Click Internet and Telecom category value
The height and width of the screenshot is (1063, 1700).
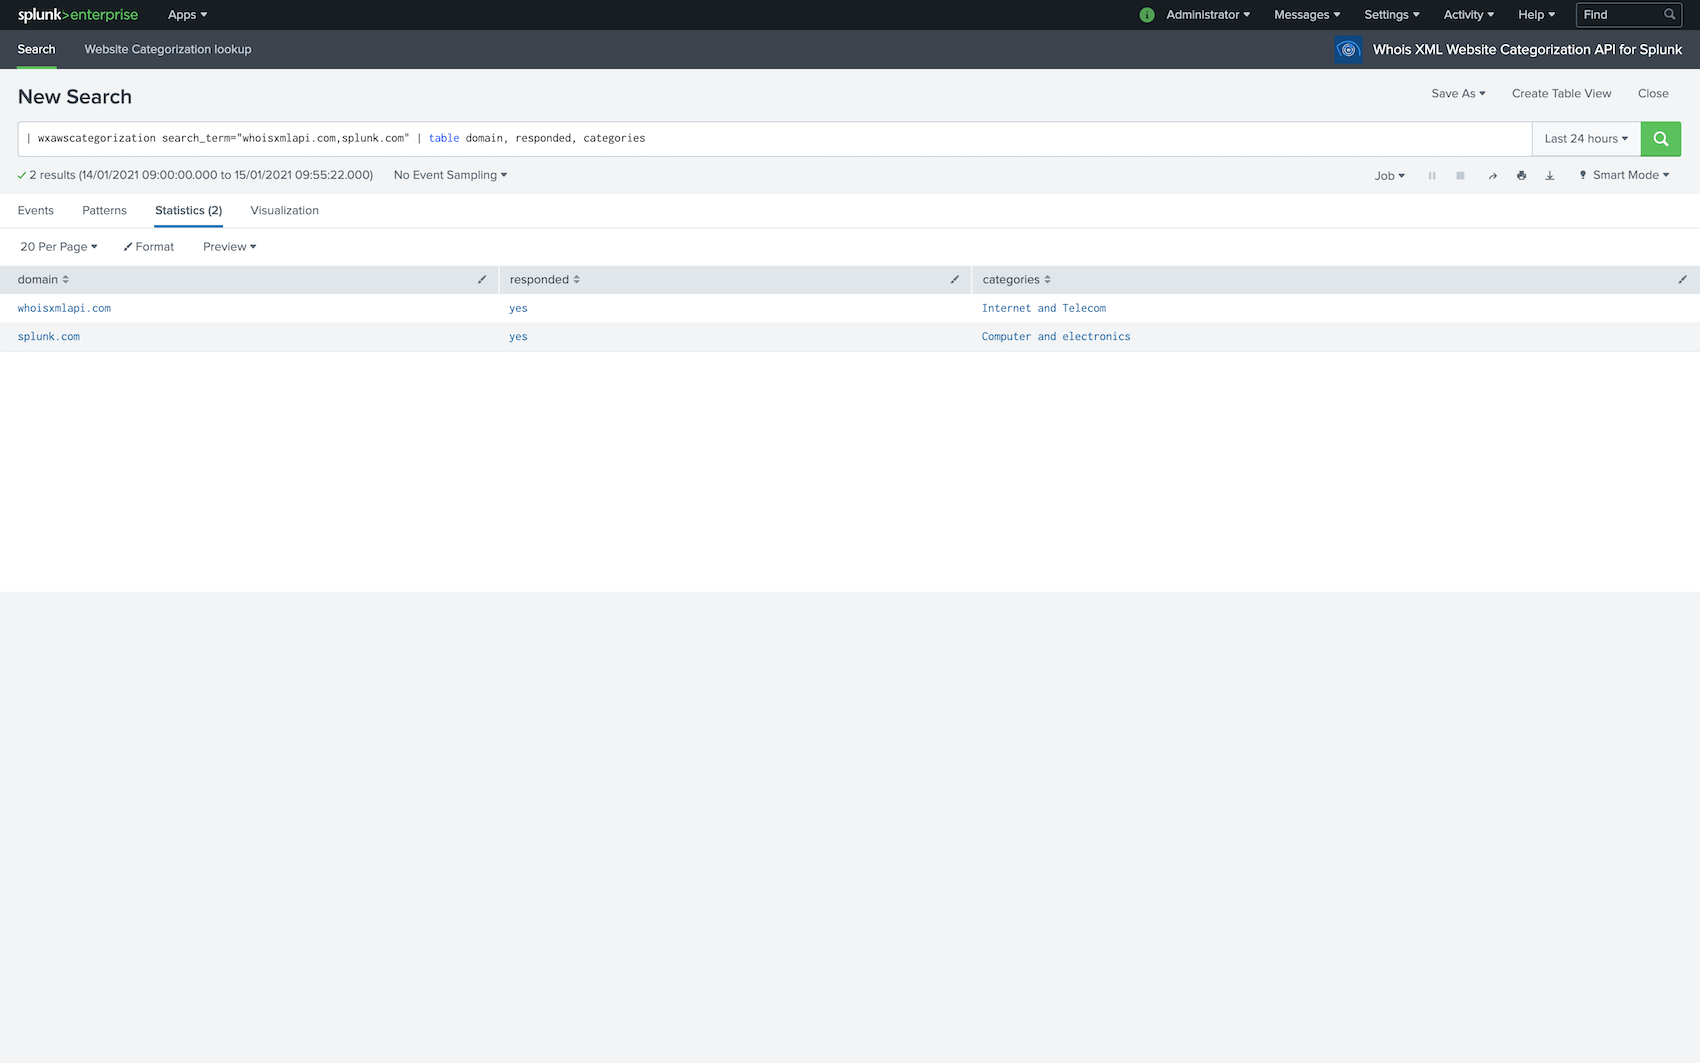(x=1044, y=308)
